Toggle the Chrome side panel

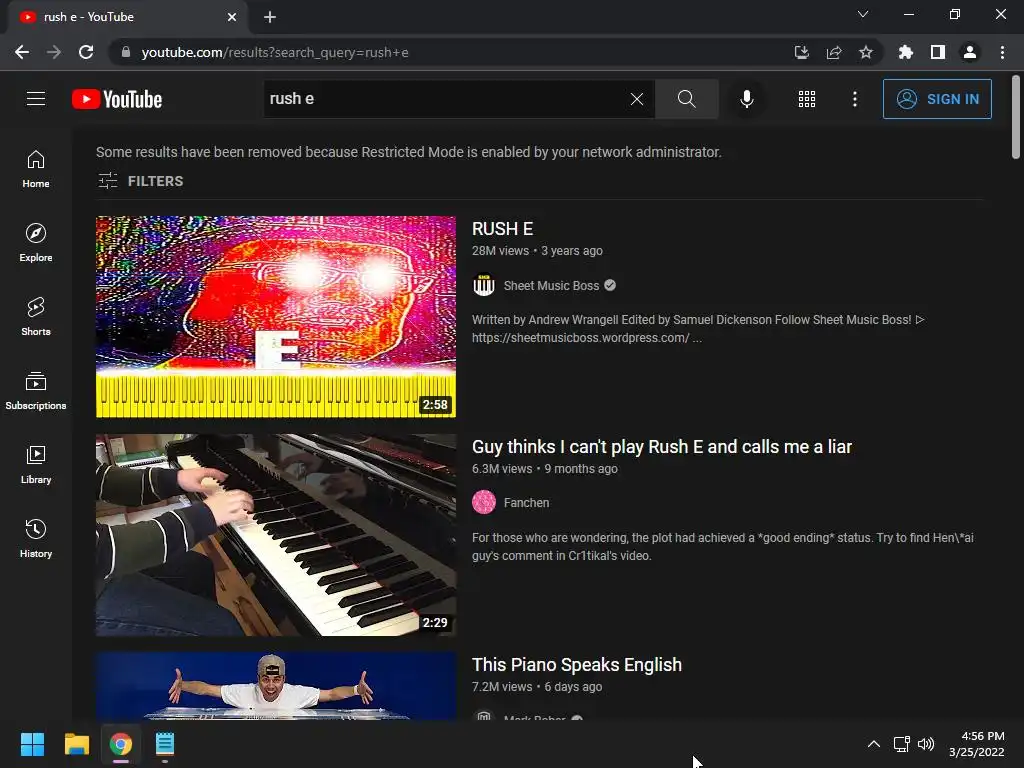(x=938, y=52)
